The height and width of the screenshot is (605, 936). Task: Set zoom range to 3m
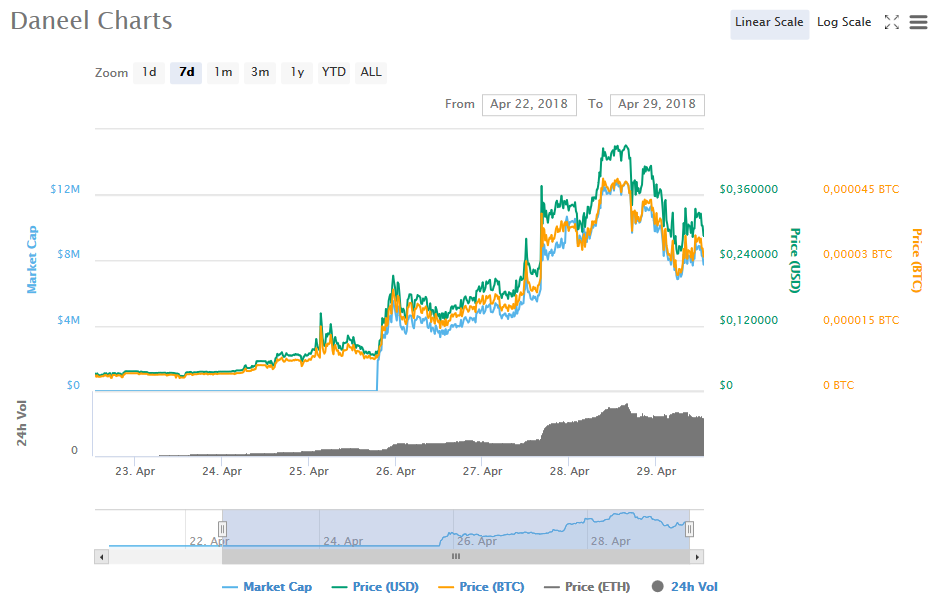[260, 72]
